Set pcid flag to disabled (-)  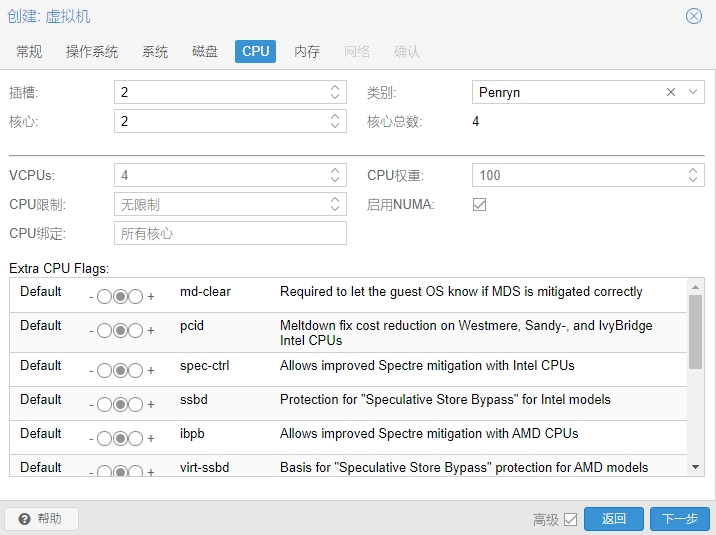click(105, 331)
